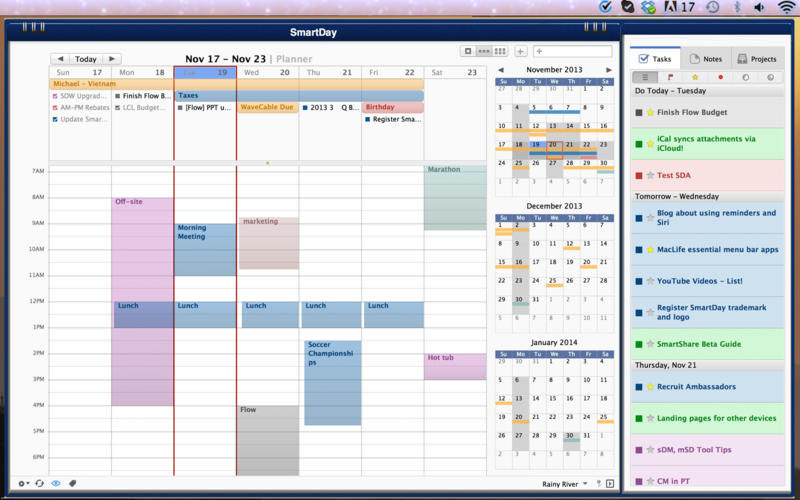The image size is (800, 500).
Task: Switch to single day view icon
Action: tap(468, 51)
